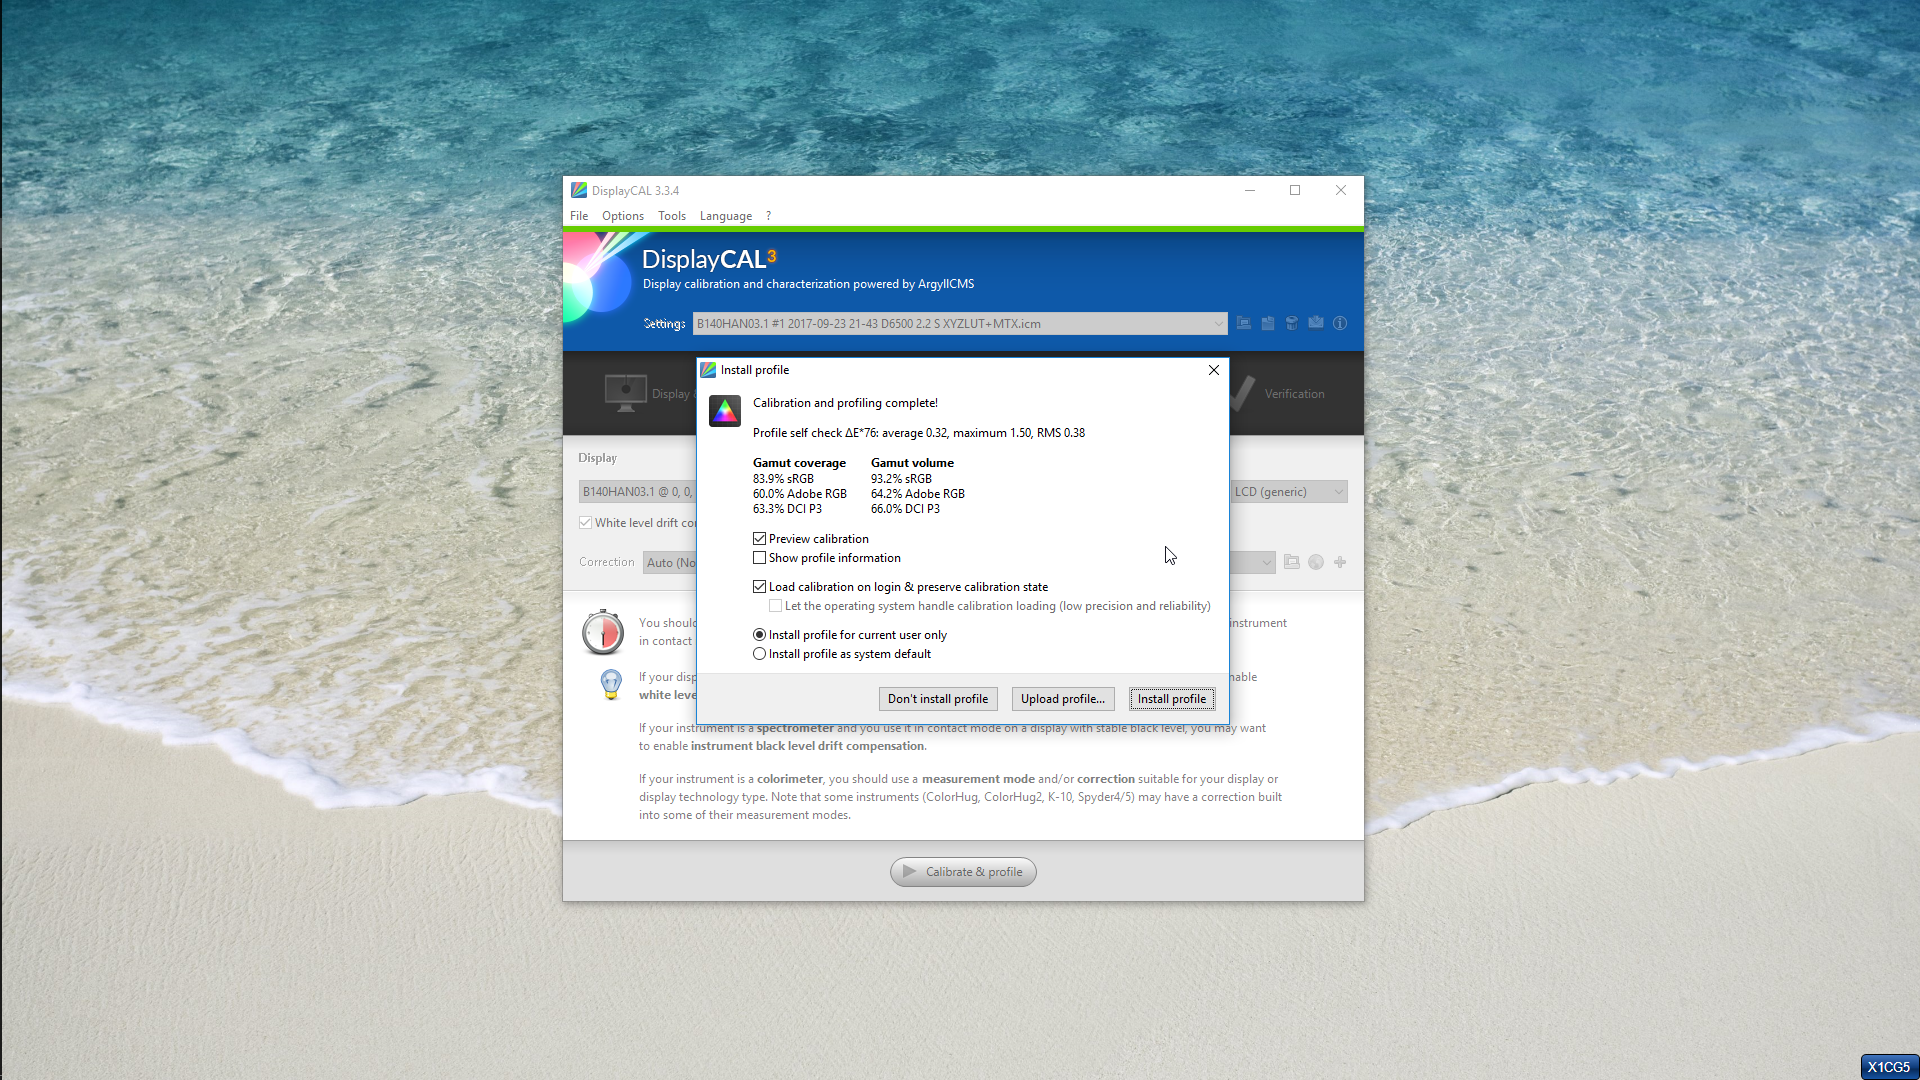Click the install profile tray icon in the header
Image resolution: width=1920 pixels, height=1080 pixels.
(x=1316, y=323)
